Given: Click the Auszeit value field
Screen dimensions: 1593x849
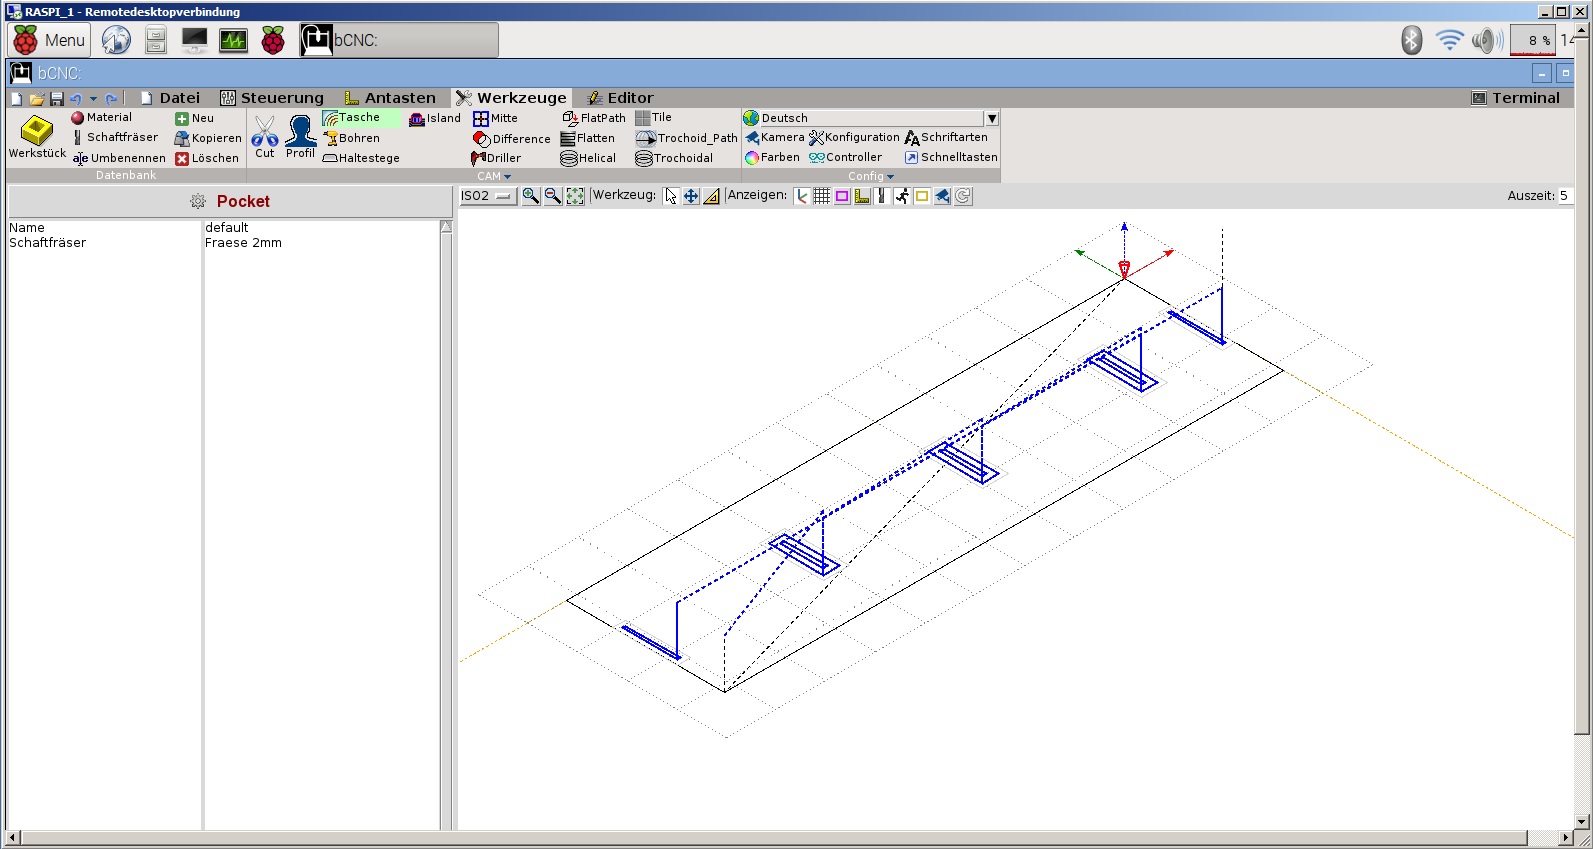Looking at the screenshot, I should click(1564, 196).
